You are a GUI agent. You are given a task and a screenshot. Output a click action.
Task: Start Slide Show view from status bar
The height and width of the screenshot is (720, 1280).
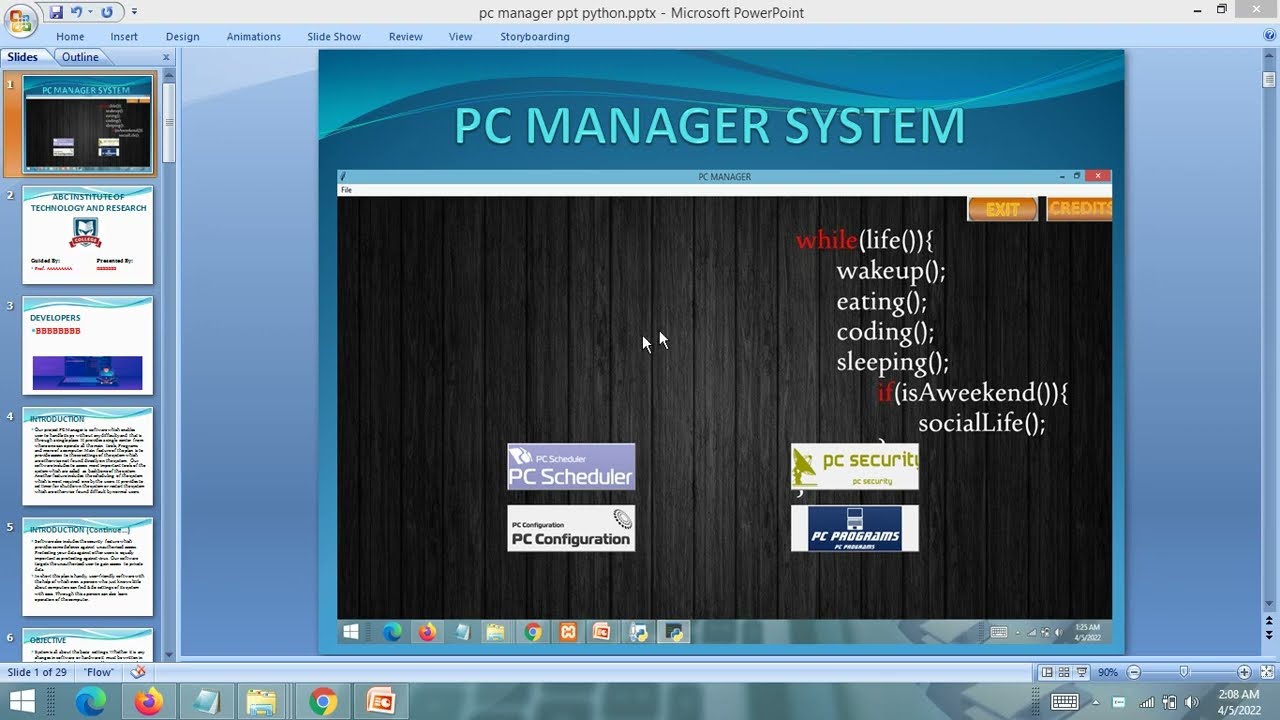tap(1083, 672)
